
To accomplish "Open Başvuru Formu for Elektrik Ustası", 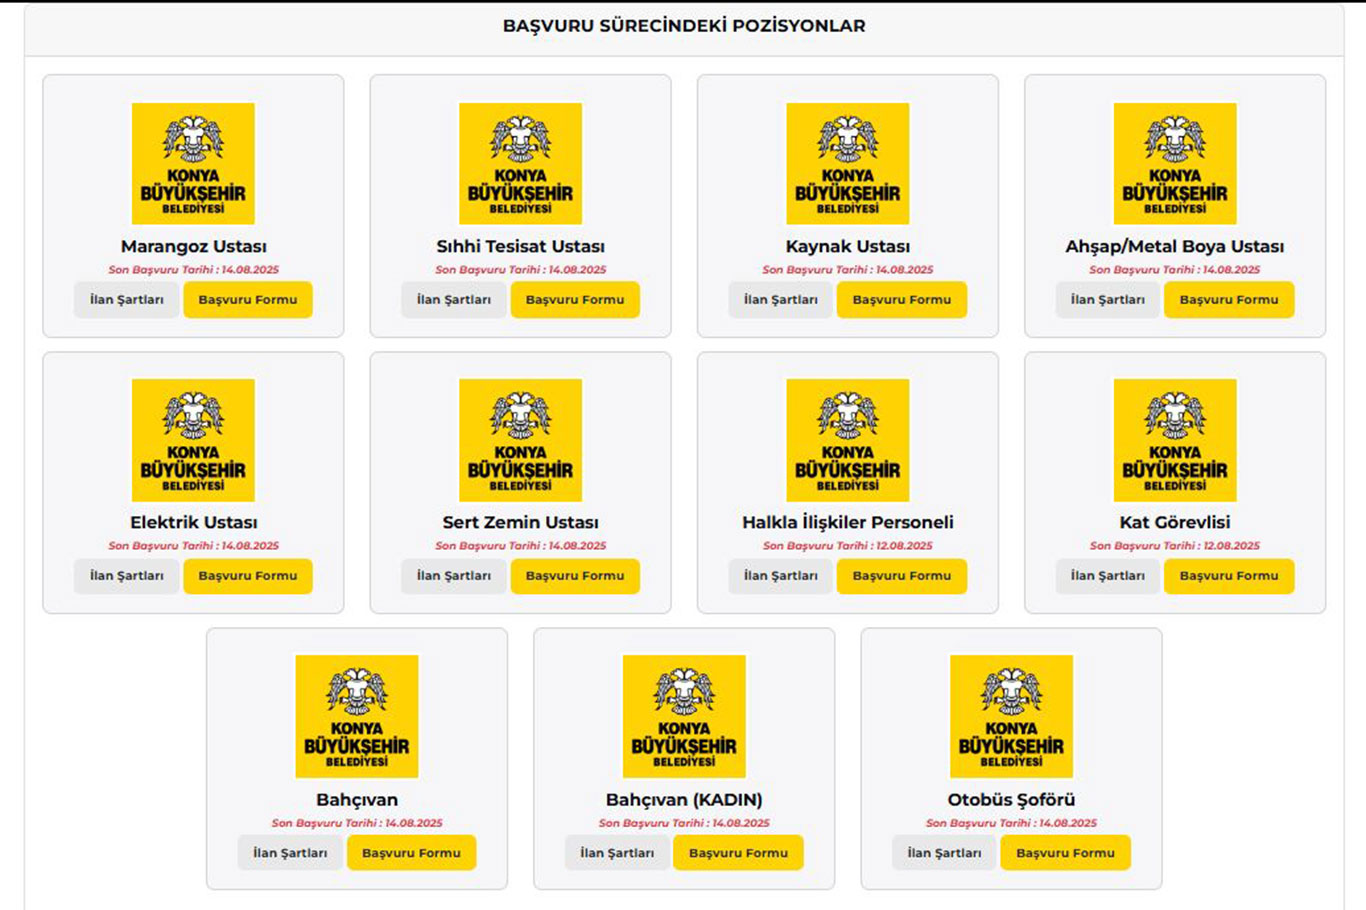I will coord(248,576).
